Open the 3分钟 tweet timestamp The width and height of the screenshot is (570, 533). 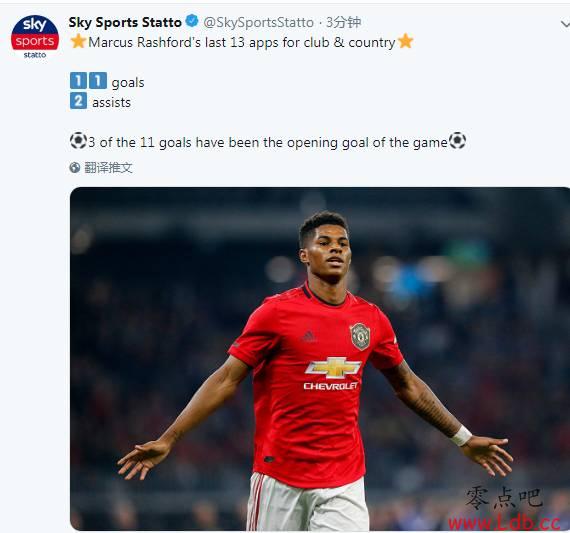point(343,23)
